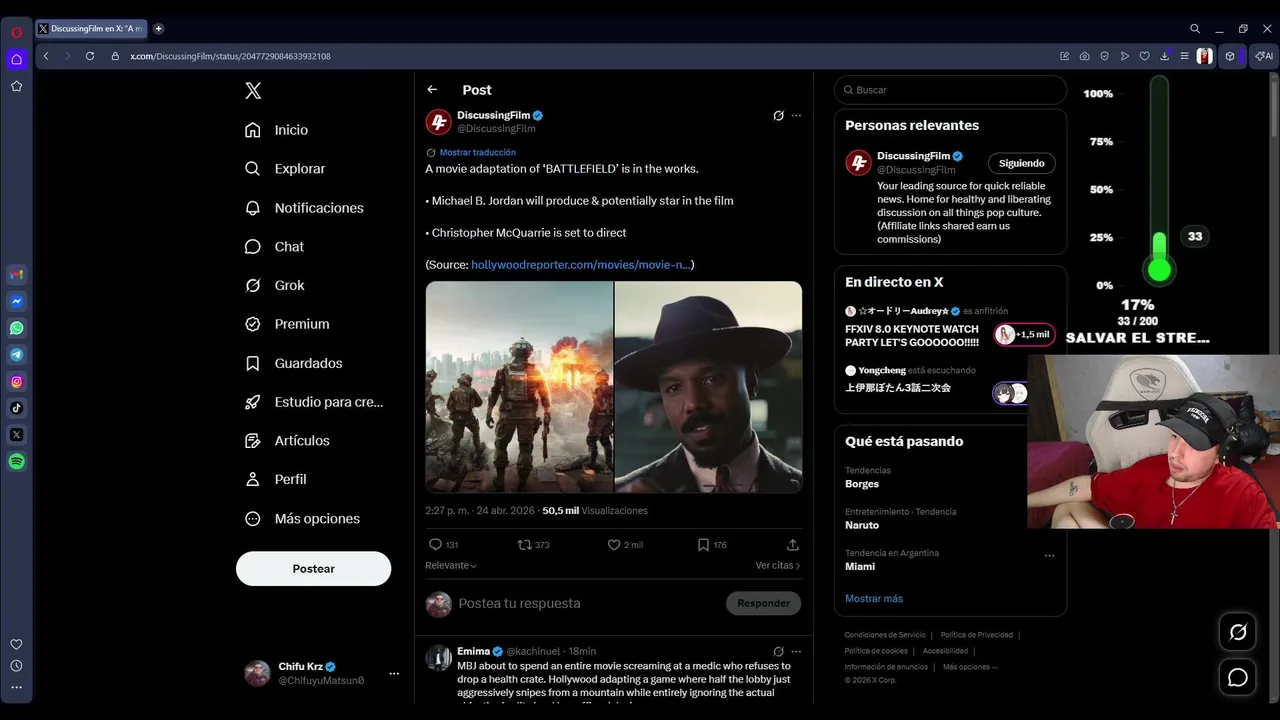Click the browser reload button
The image size is (1280, 720).
point(90,56)
